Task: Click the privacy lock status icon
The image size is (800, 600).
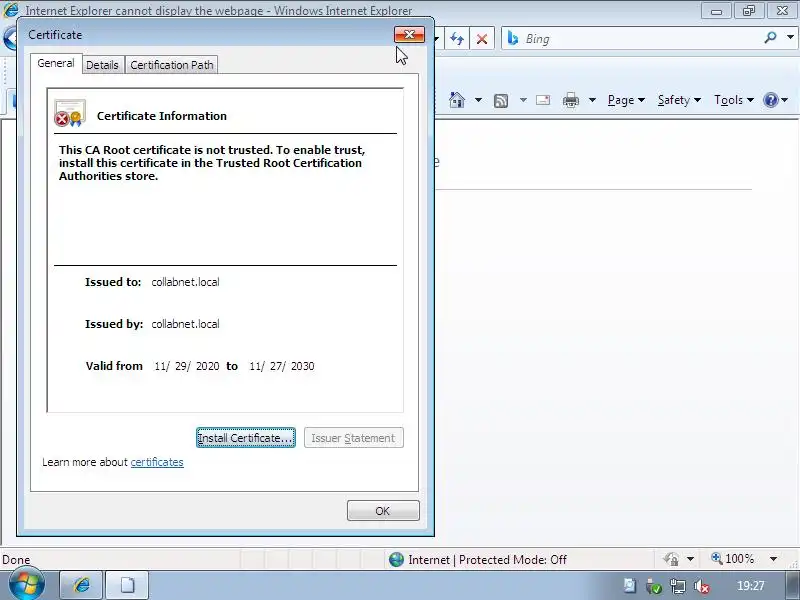Action: click(x=671, y=560)
